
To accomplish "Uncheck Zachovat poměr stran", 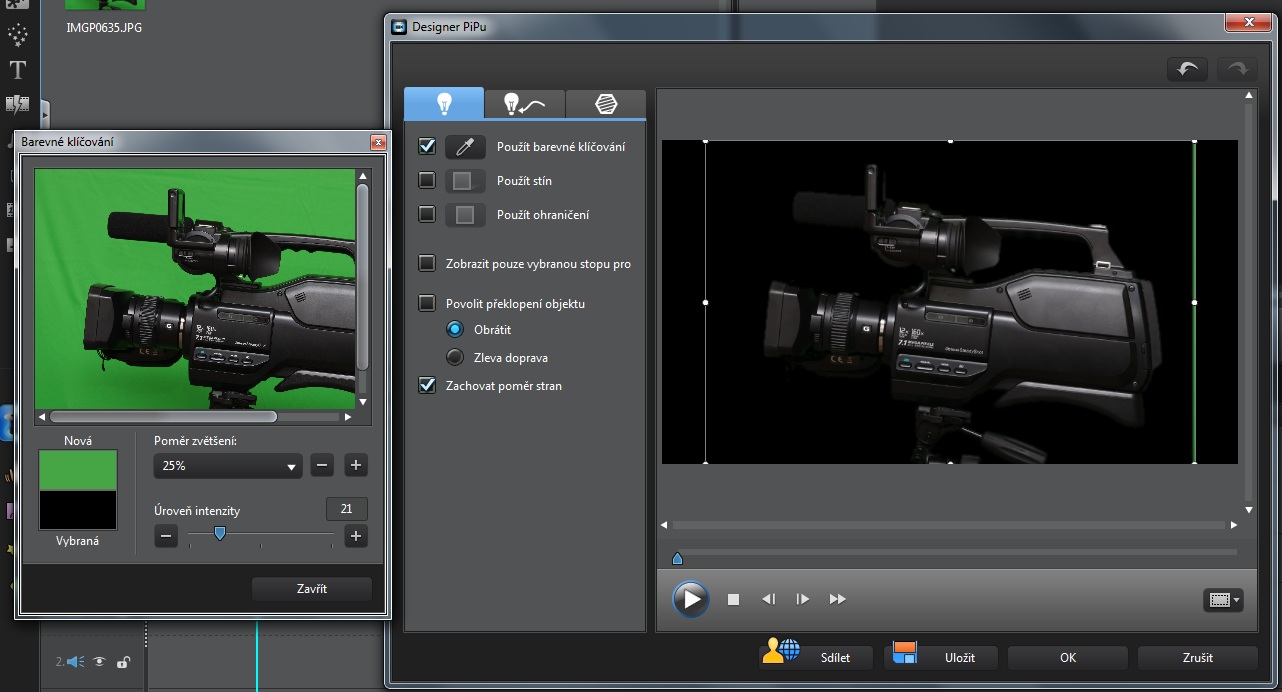I will (x=427, y=385).
